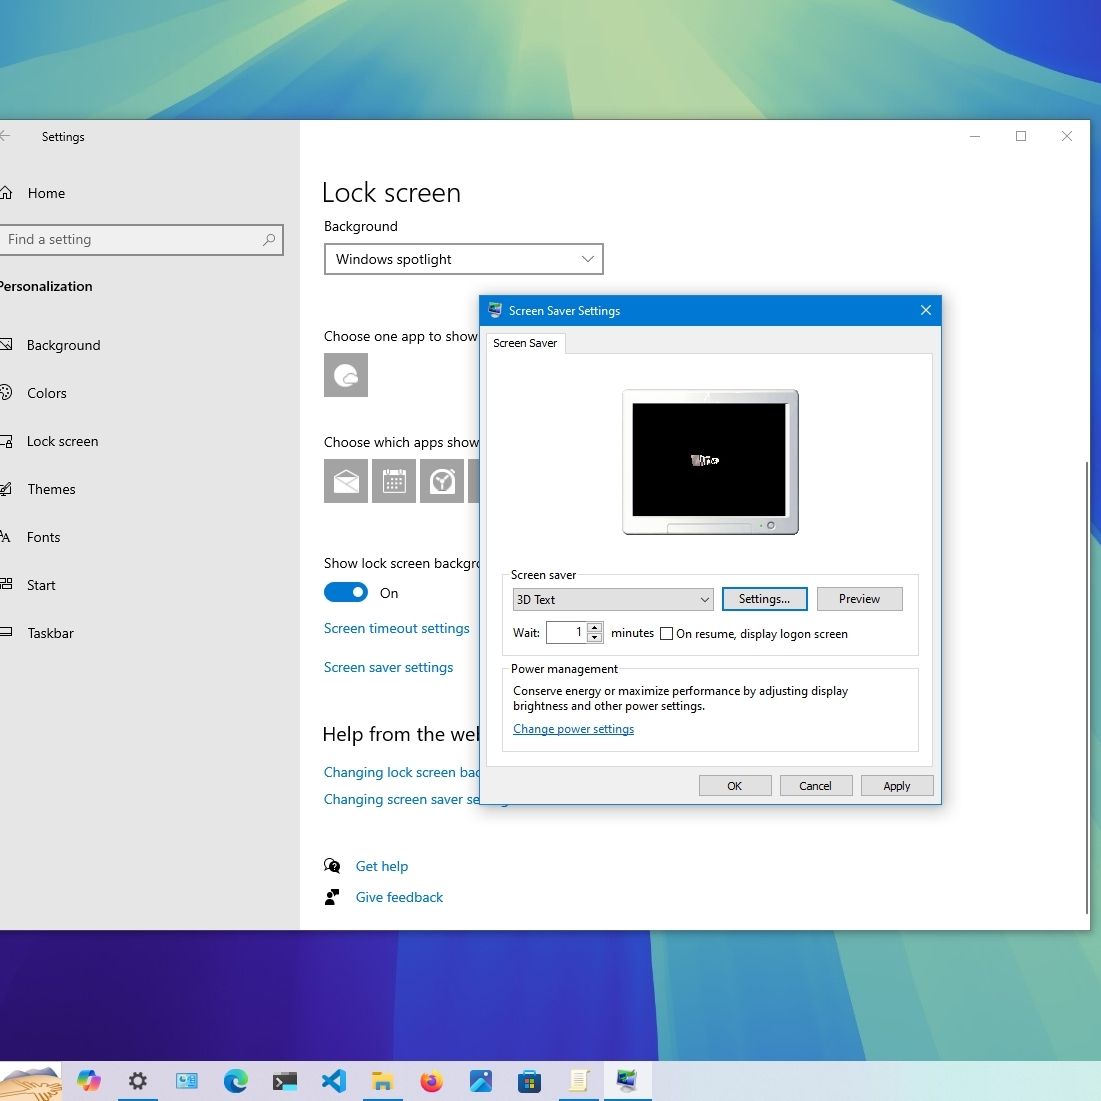The width and height of the screenshot is (1101, 1101).
Task: Open Microsoft Edge from the taskbar
Action: tap(235, 1081)
